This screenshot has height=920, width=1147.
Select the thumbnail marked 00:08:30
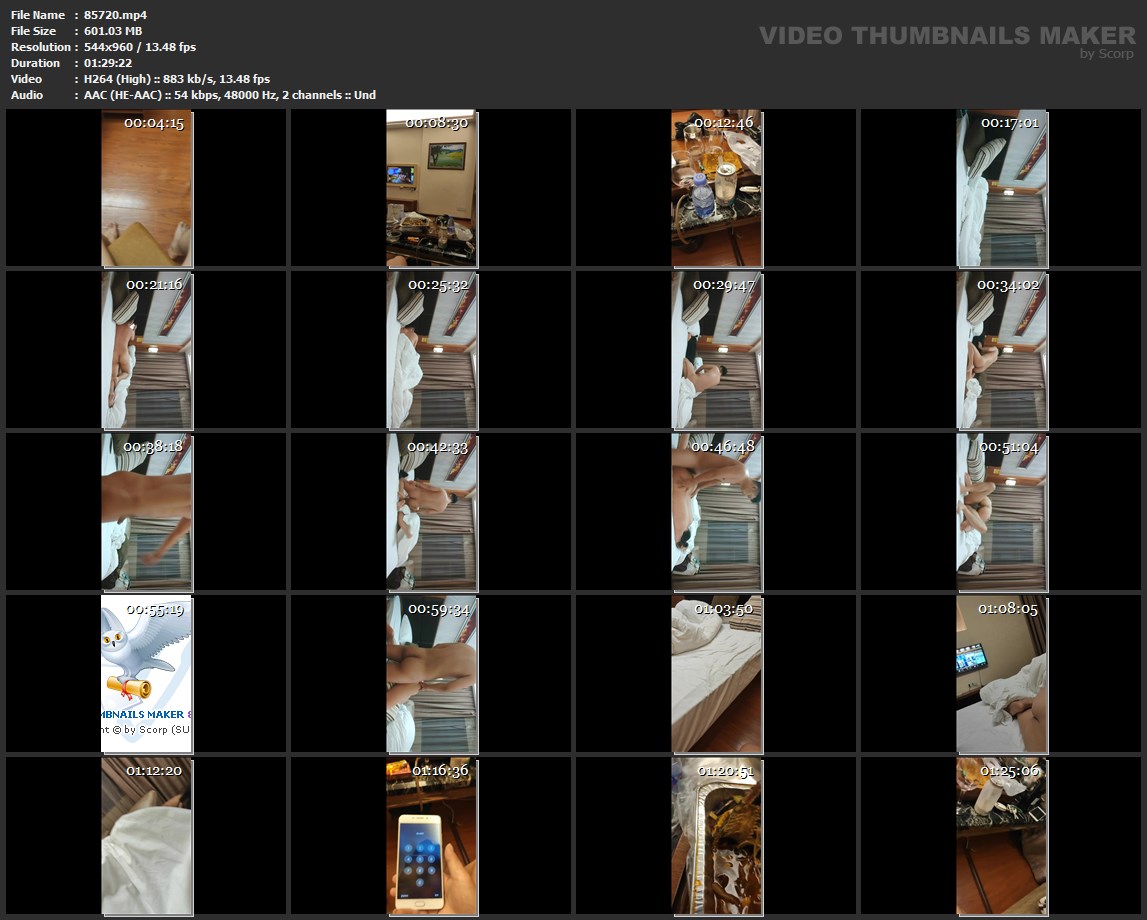tap(431, 189)
